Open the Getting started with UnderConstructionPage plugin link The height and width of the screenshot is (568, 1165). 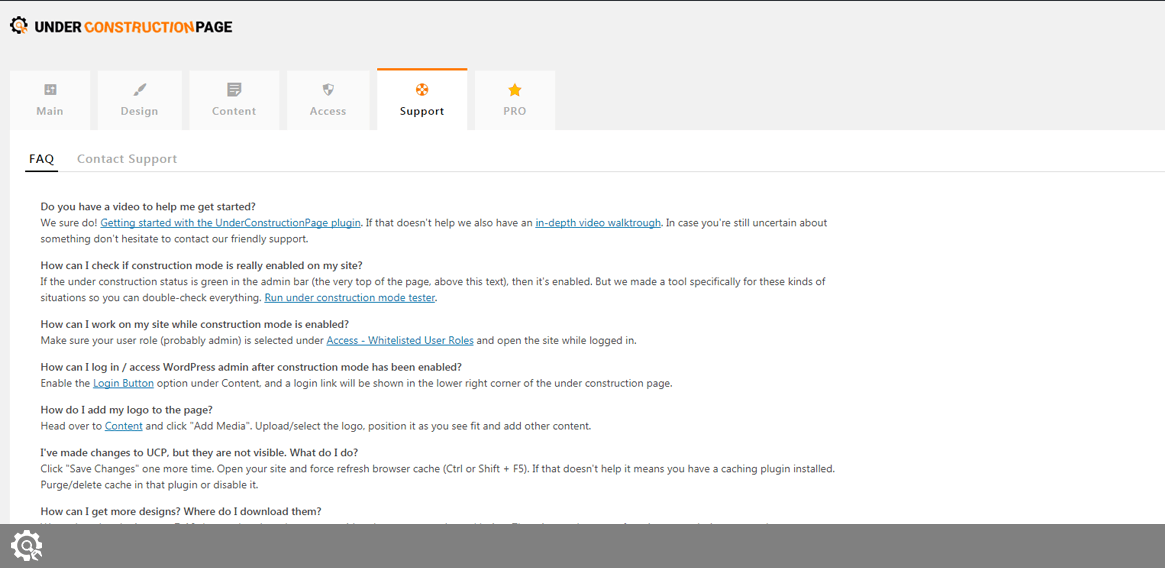coord(230,223)
